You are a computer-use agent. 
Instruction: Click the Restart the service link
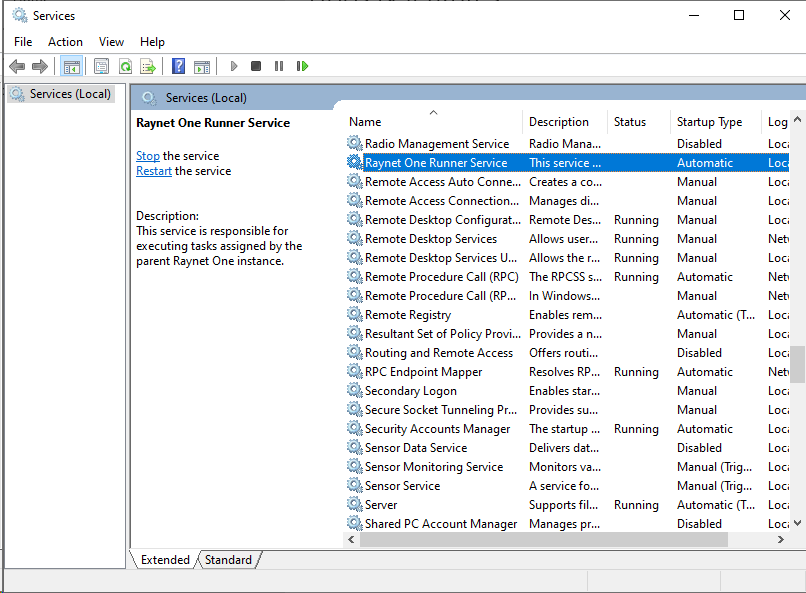pos(154,171)
